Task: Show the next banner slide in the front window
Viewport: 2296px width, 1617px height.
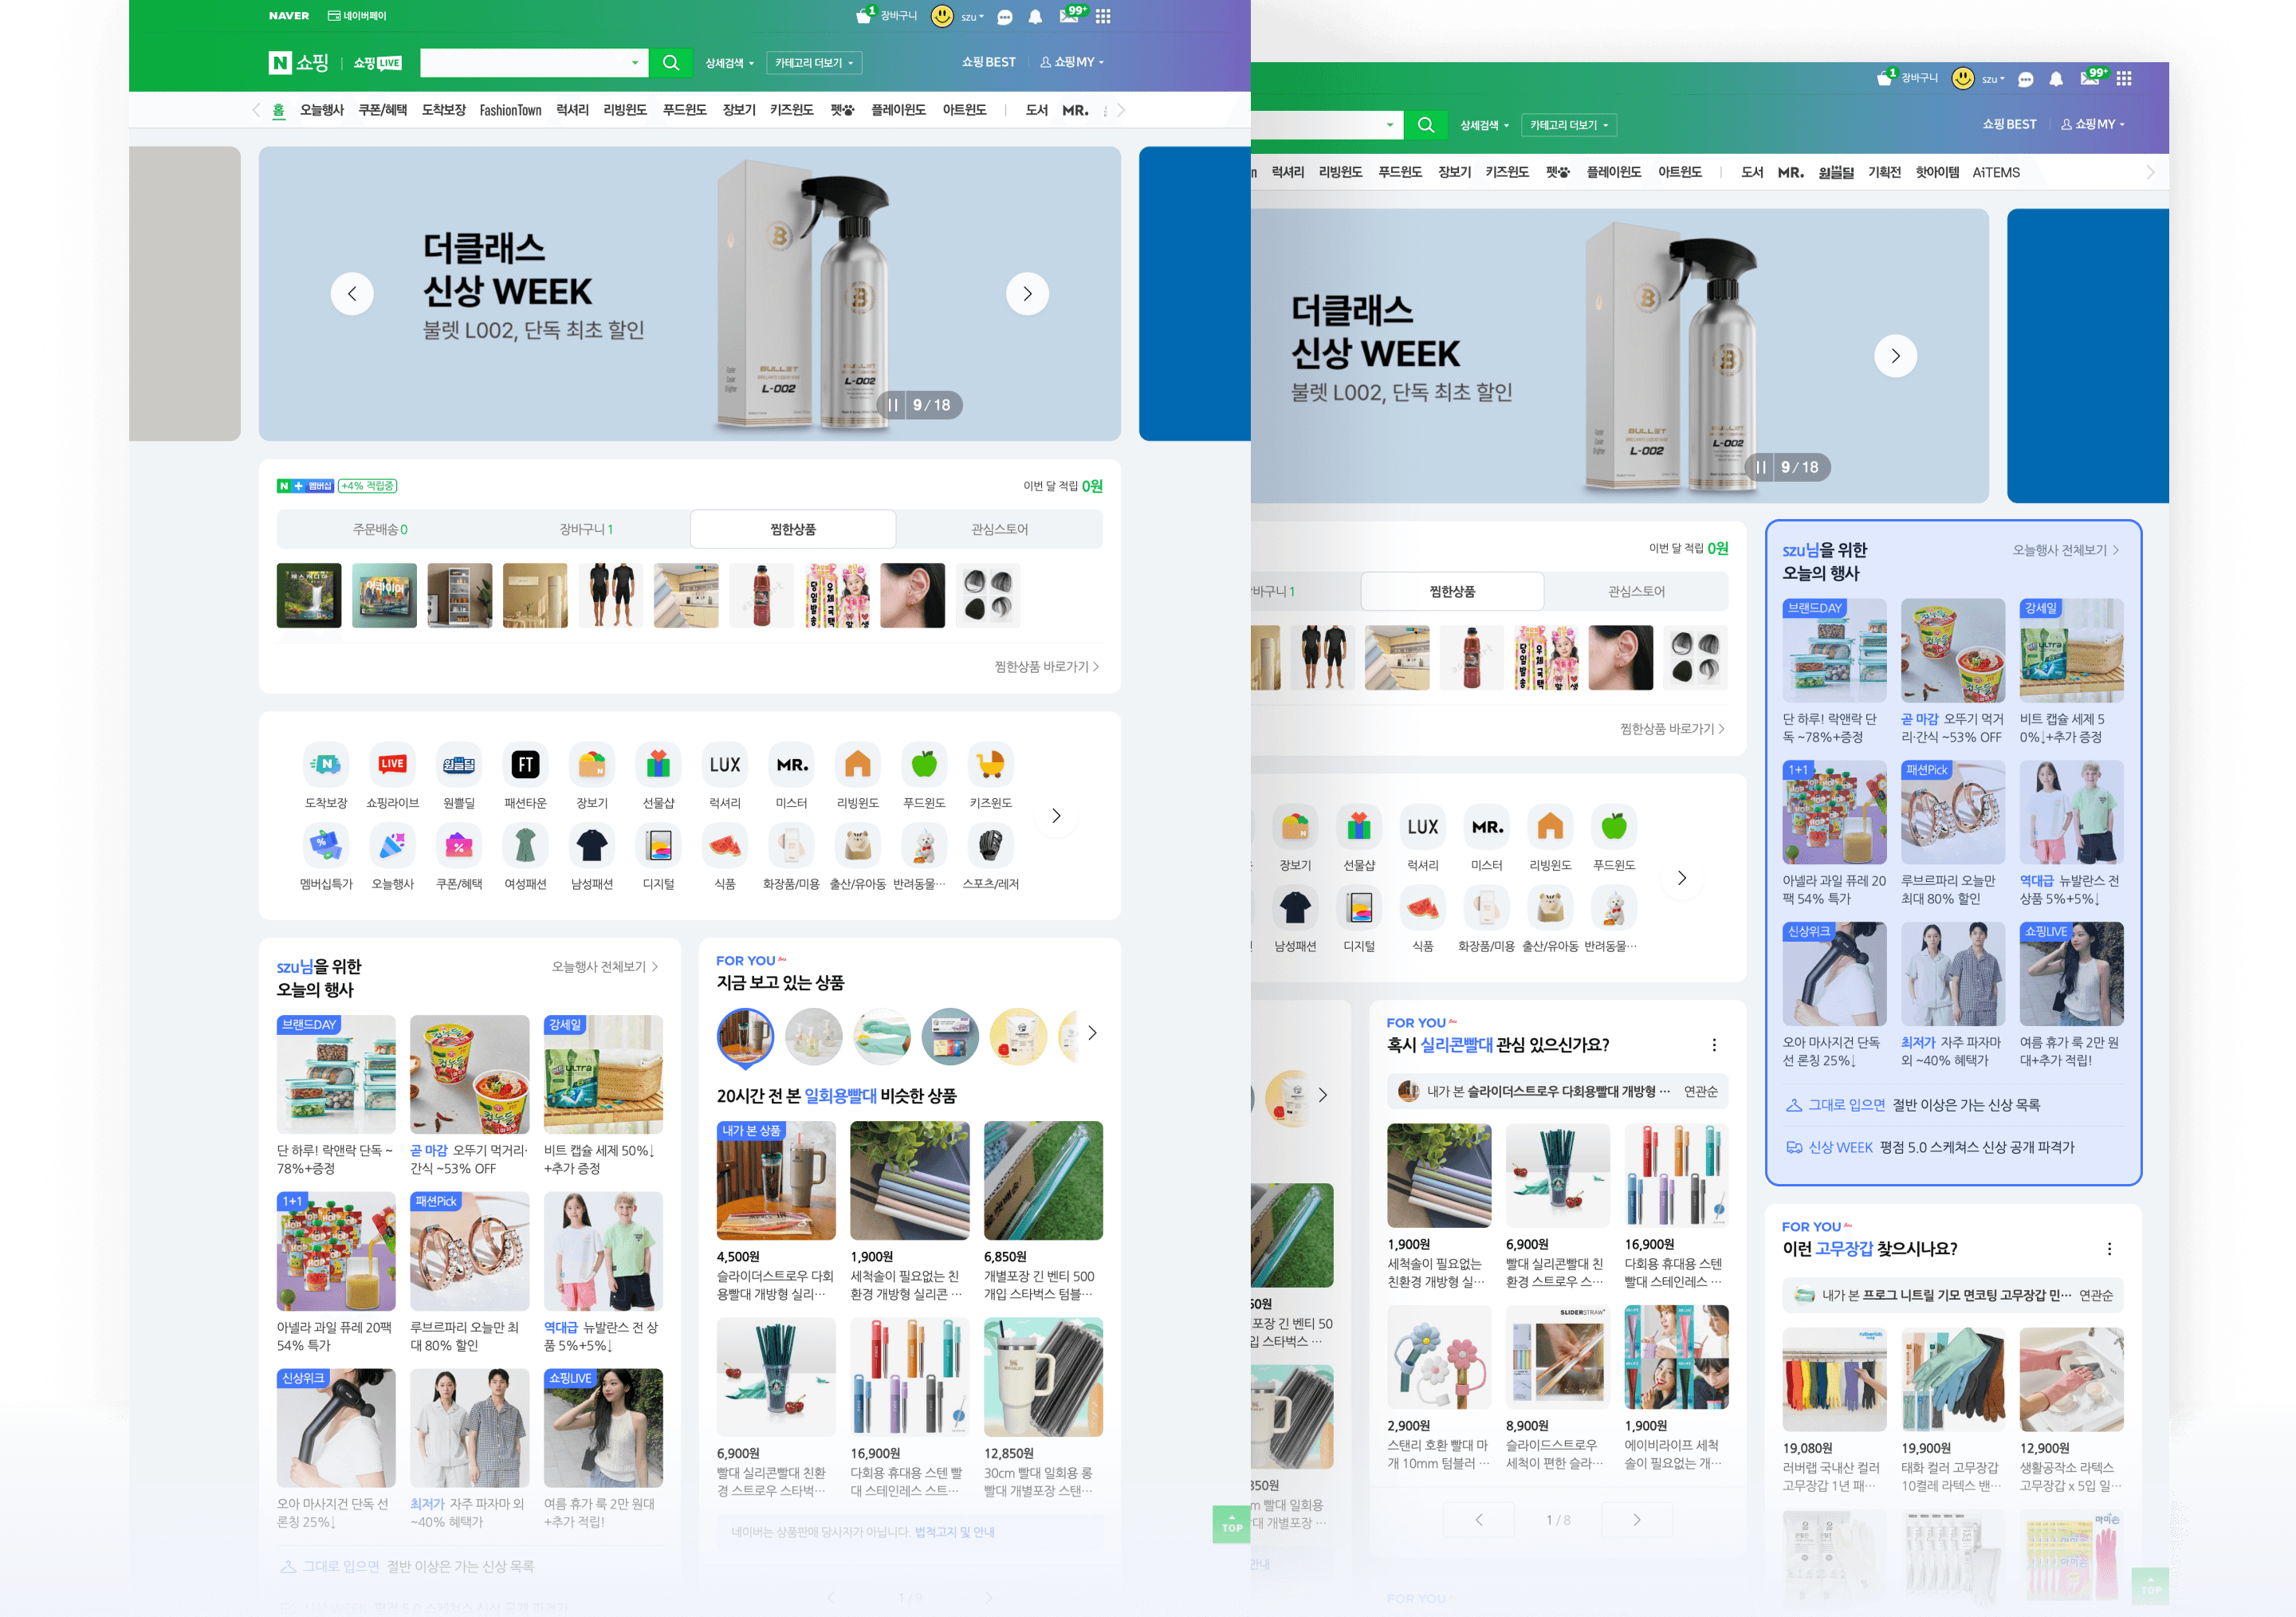Action: pyautogui.click(x=1027, y=294)
